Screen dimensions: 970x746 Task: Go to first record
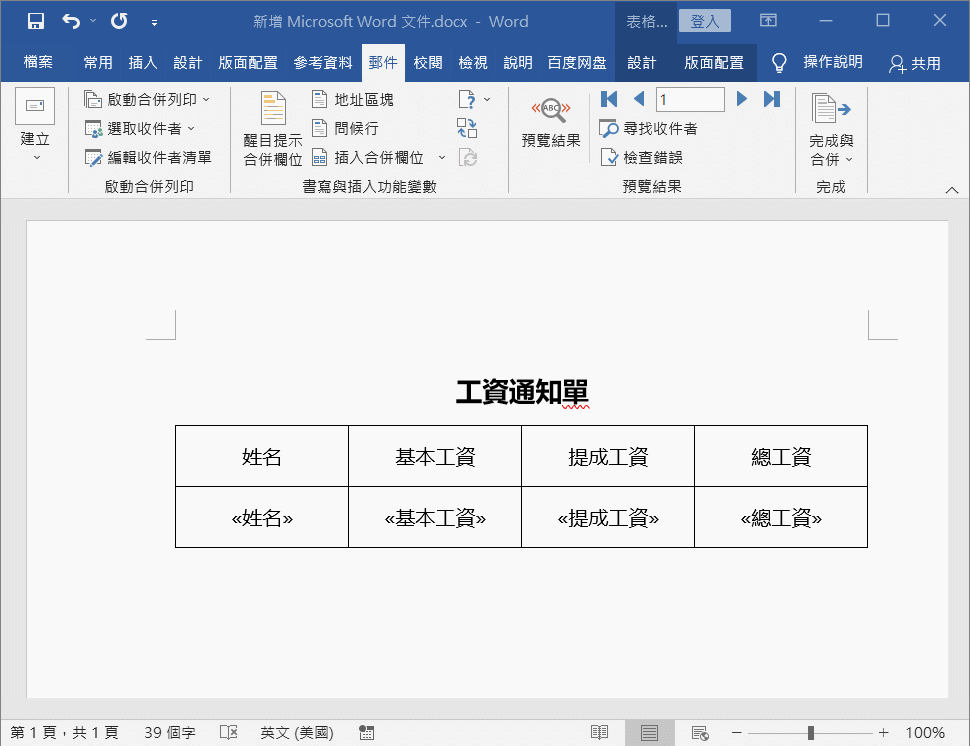tap(609, 99)
